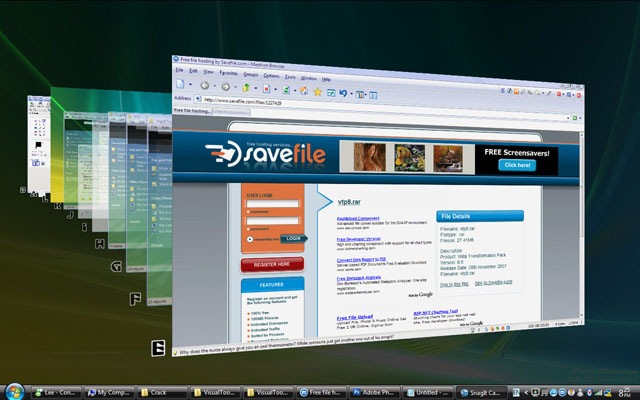This screenshot has width=640, height=400.
Task: Click the LOGIN button
Action: (x=293, y=238)
